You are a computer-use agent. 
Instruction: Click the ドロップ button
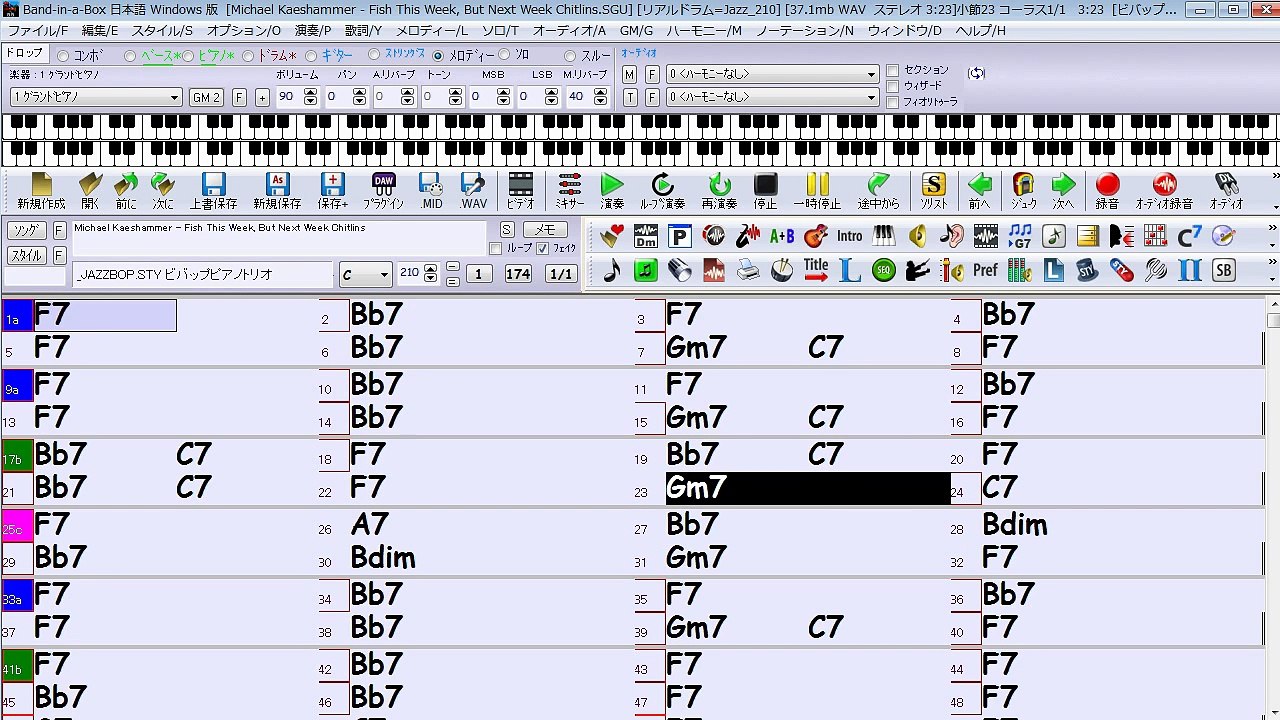[25, 53]
